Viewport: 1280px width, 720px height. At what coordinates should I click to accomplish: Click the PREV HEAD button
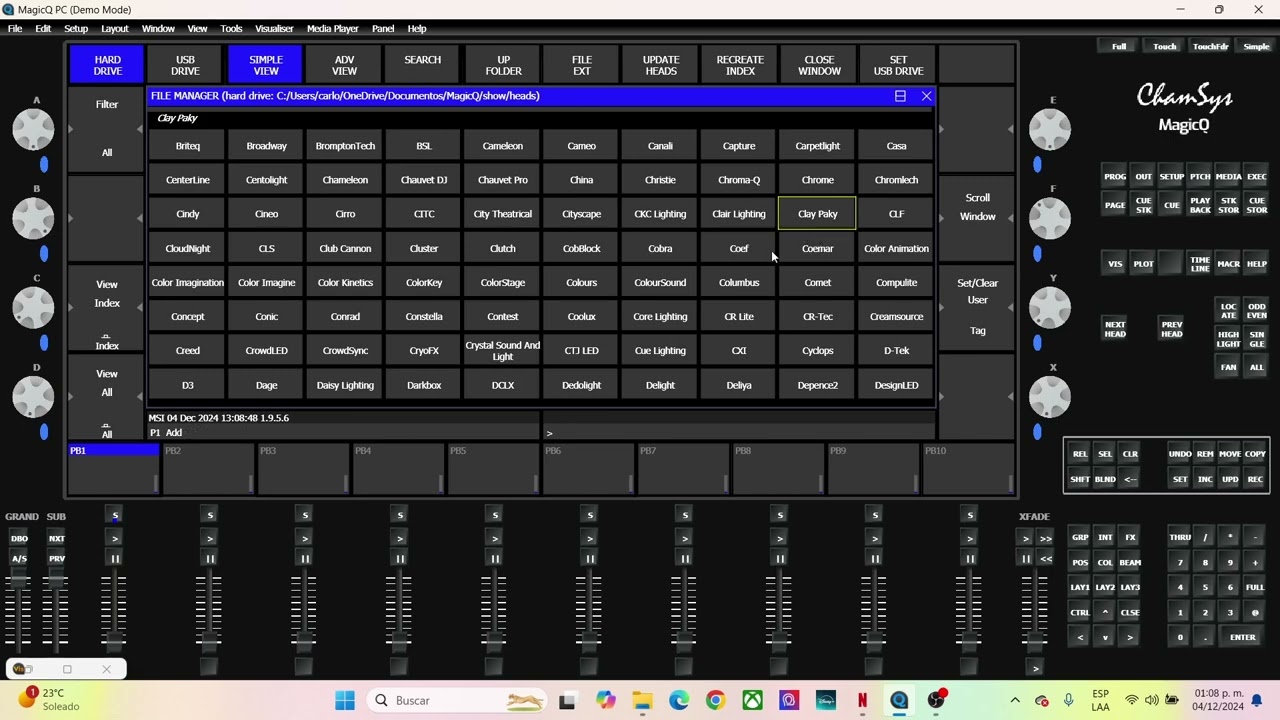1172,329
